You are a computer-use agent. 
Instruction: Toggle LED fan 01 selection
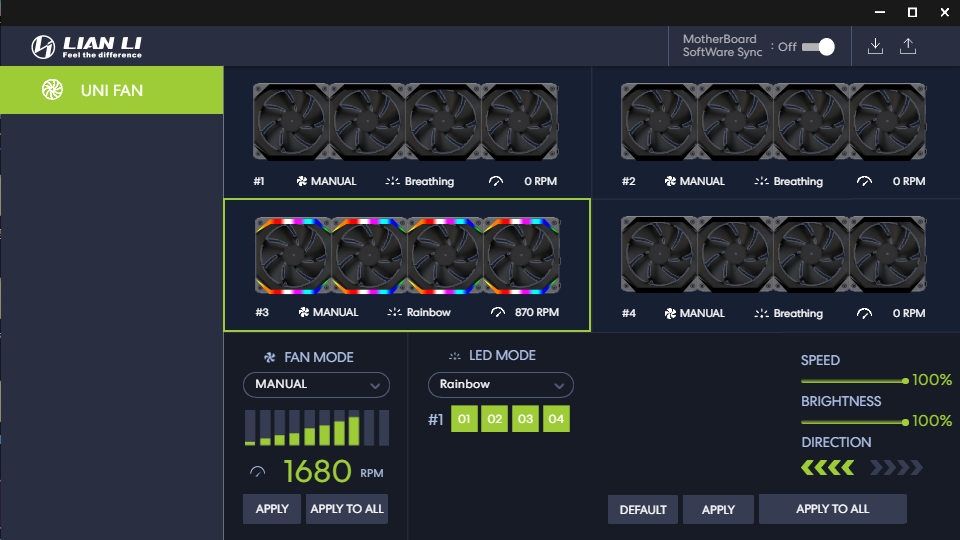pos(464,419)
